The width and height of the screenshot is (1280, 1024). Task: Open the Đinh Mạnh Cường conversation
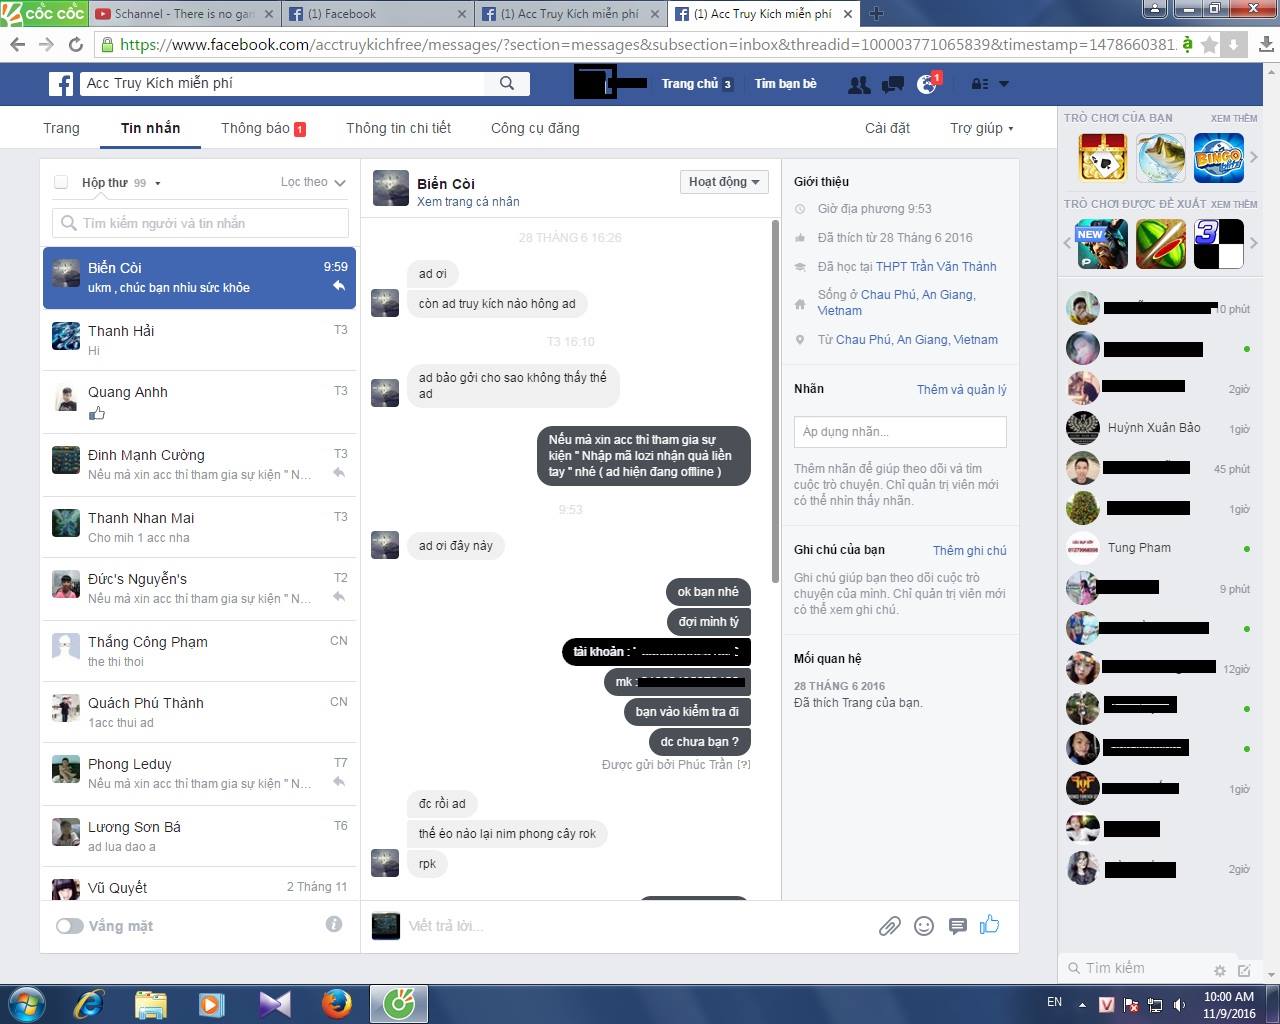[x=199, y=464]
